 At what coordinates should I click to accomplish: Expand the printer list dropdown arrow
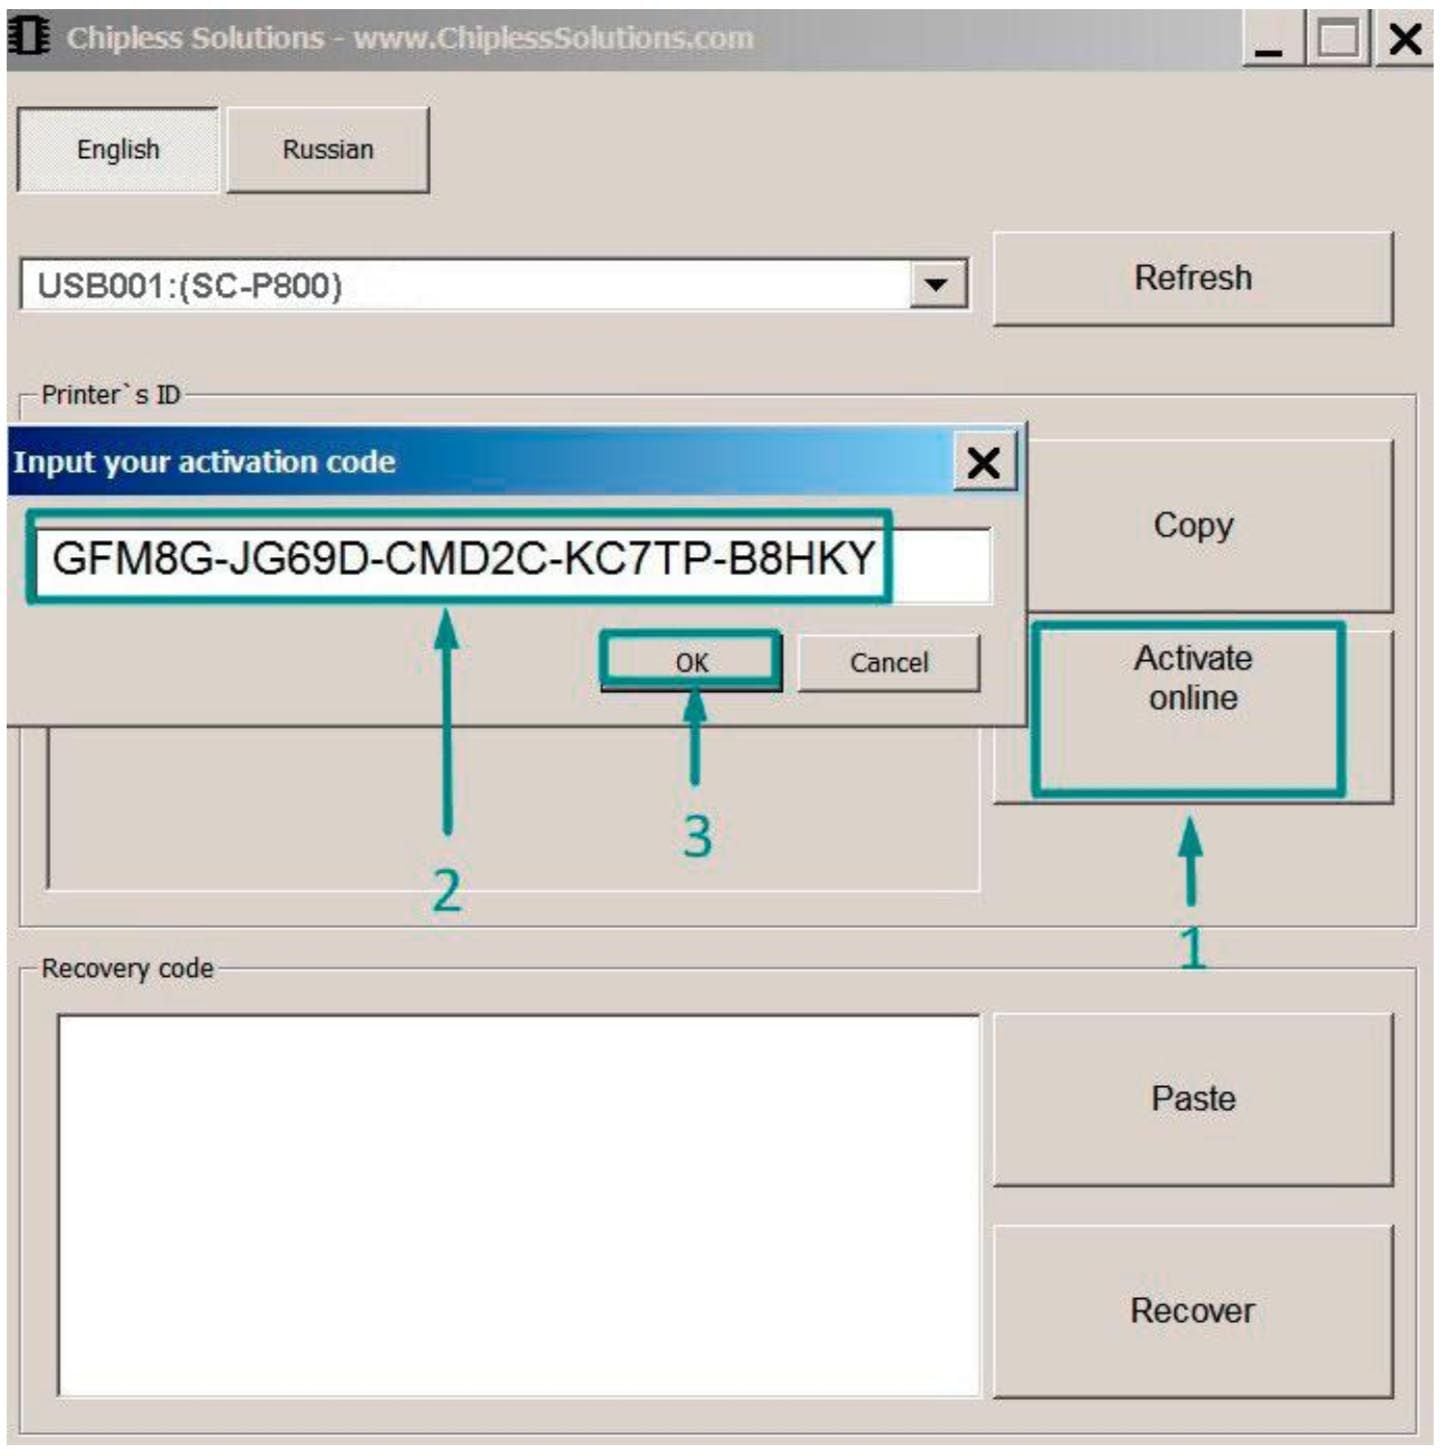936,285
